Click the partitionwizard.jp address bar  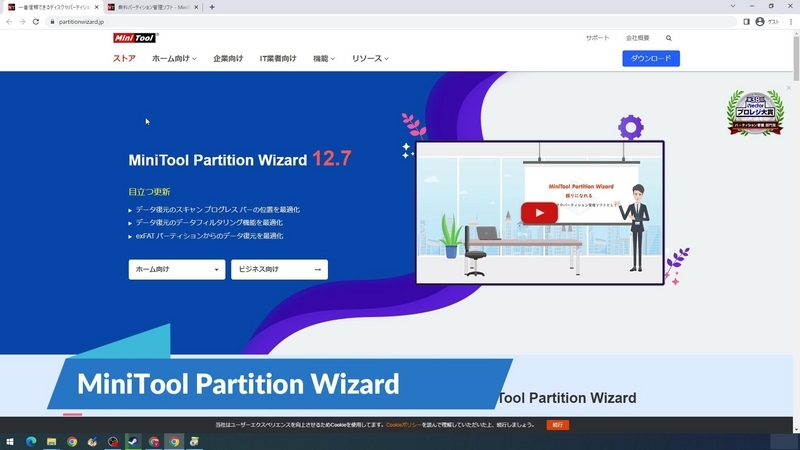tap(390, 22)
